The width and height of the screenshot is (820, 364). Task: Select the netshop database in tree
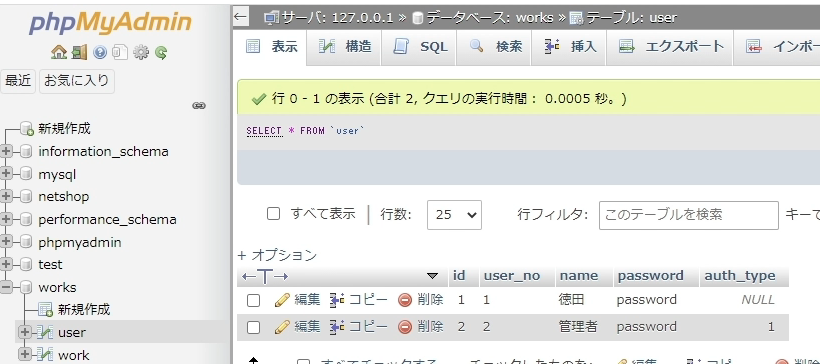[64, 197]
